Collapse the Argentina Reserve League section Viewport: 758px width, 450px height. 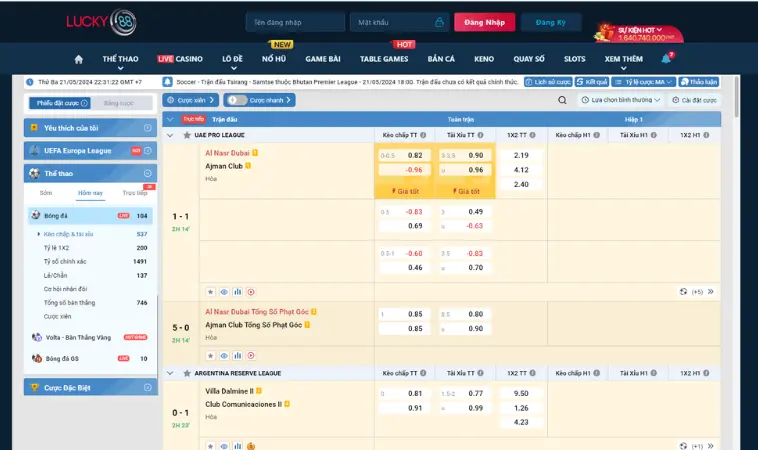point(170,373)
